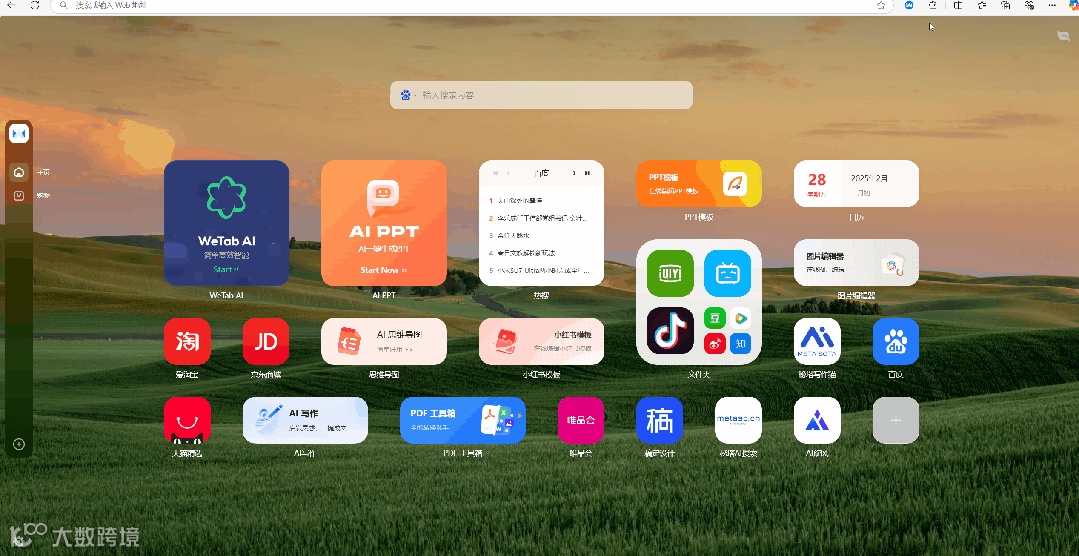
Task: Go to first source in hot-search header
Action: (495, 173)
